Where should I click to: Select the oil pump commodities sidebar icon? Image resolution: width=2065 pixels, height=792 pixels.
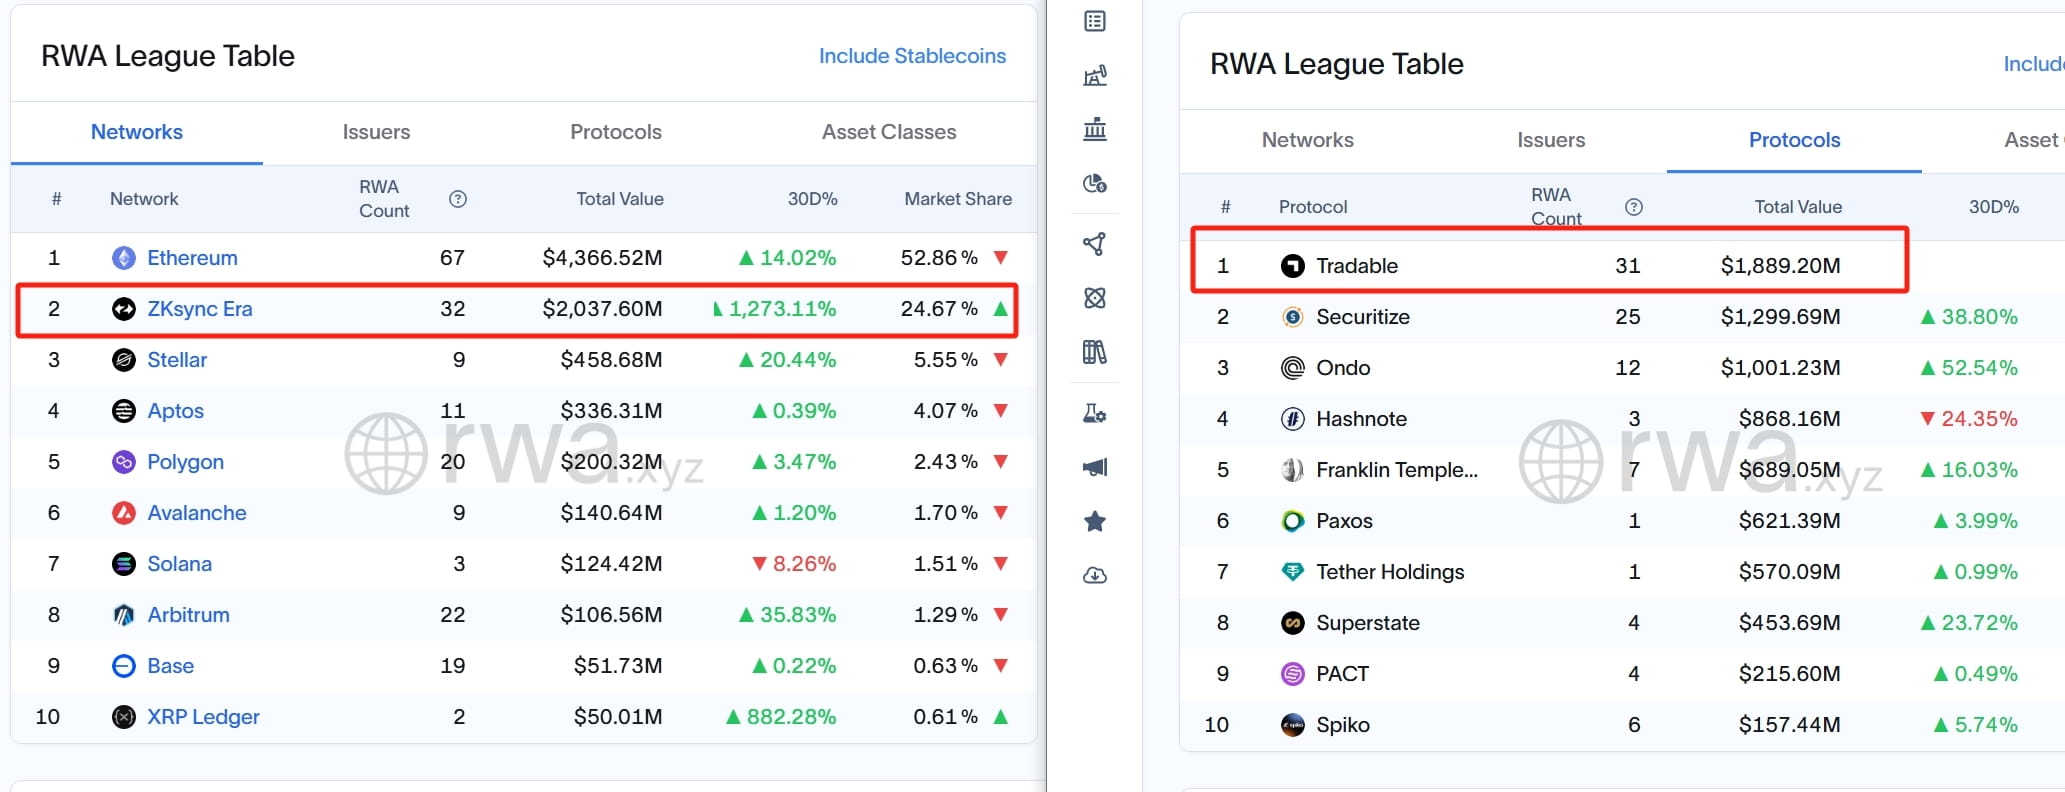pos(1095,75)
